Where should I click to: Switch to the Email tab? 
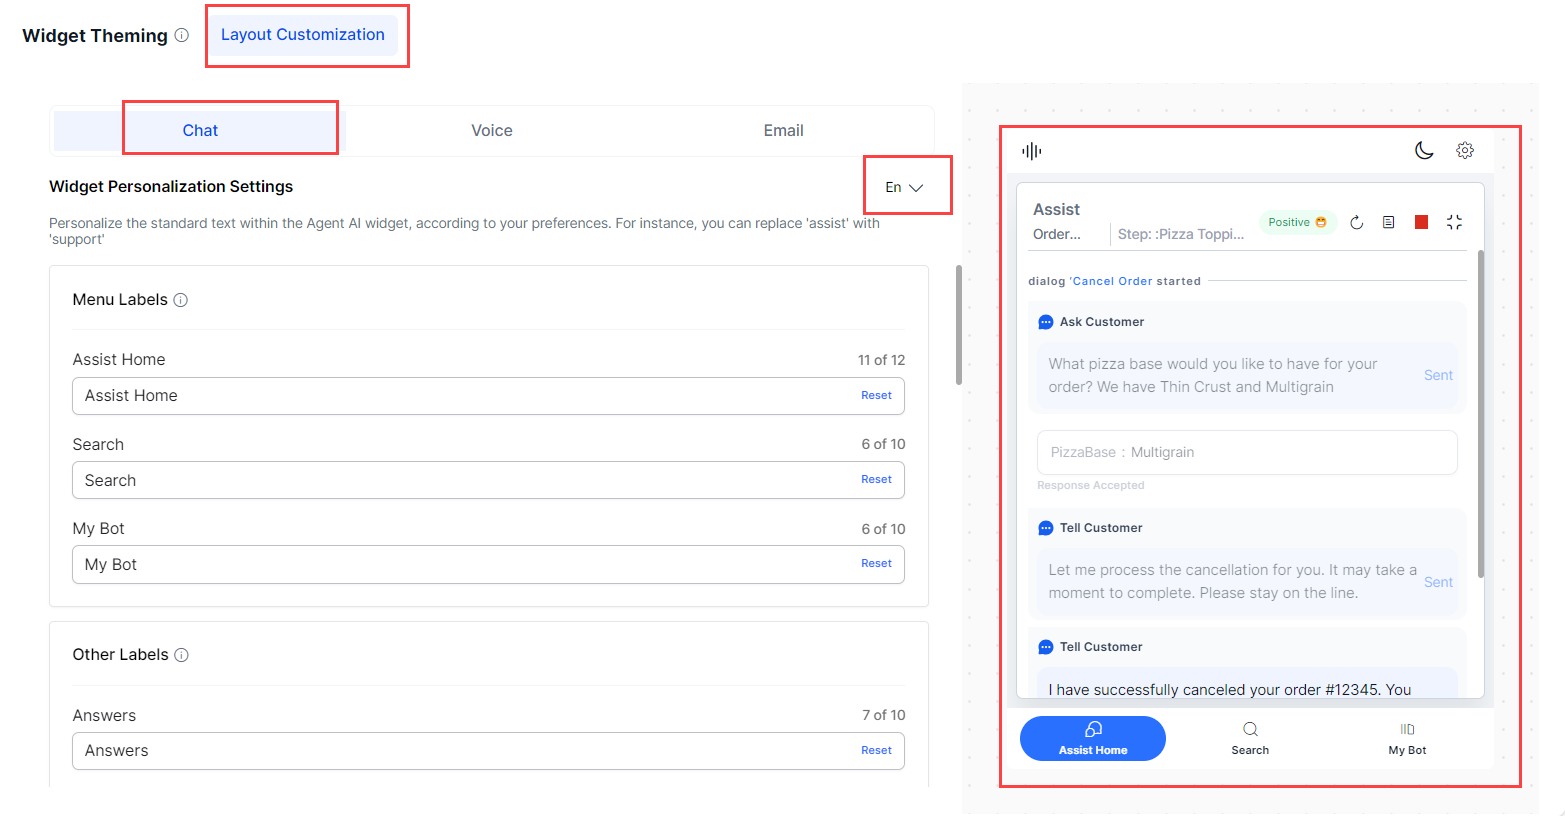(783, 131)
